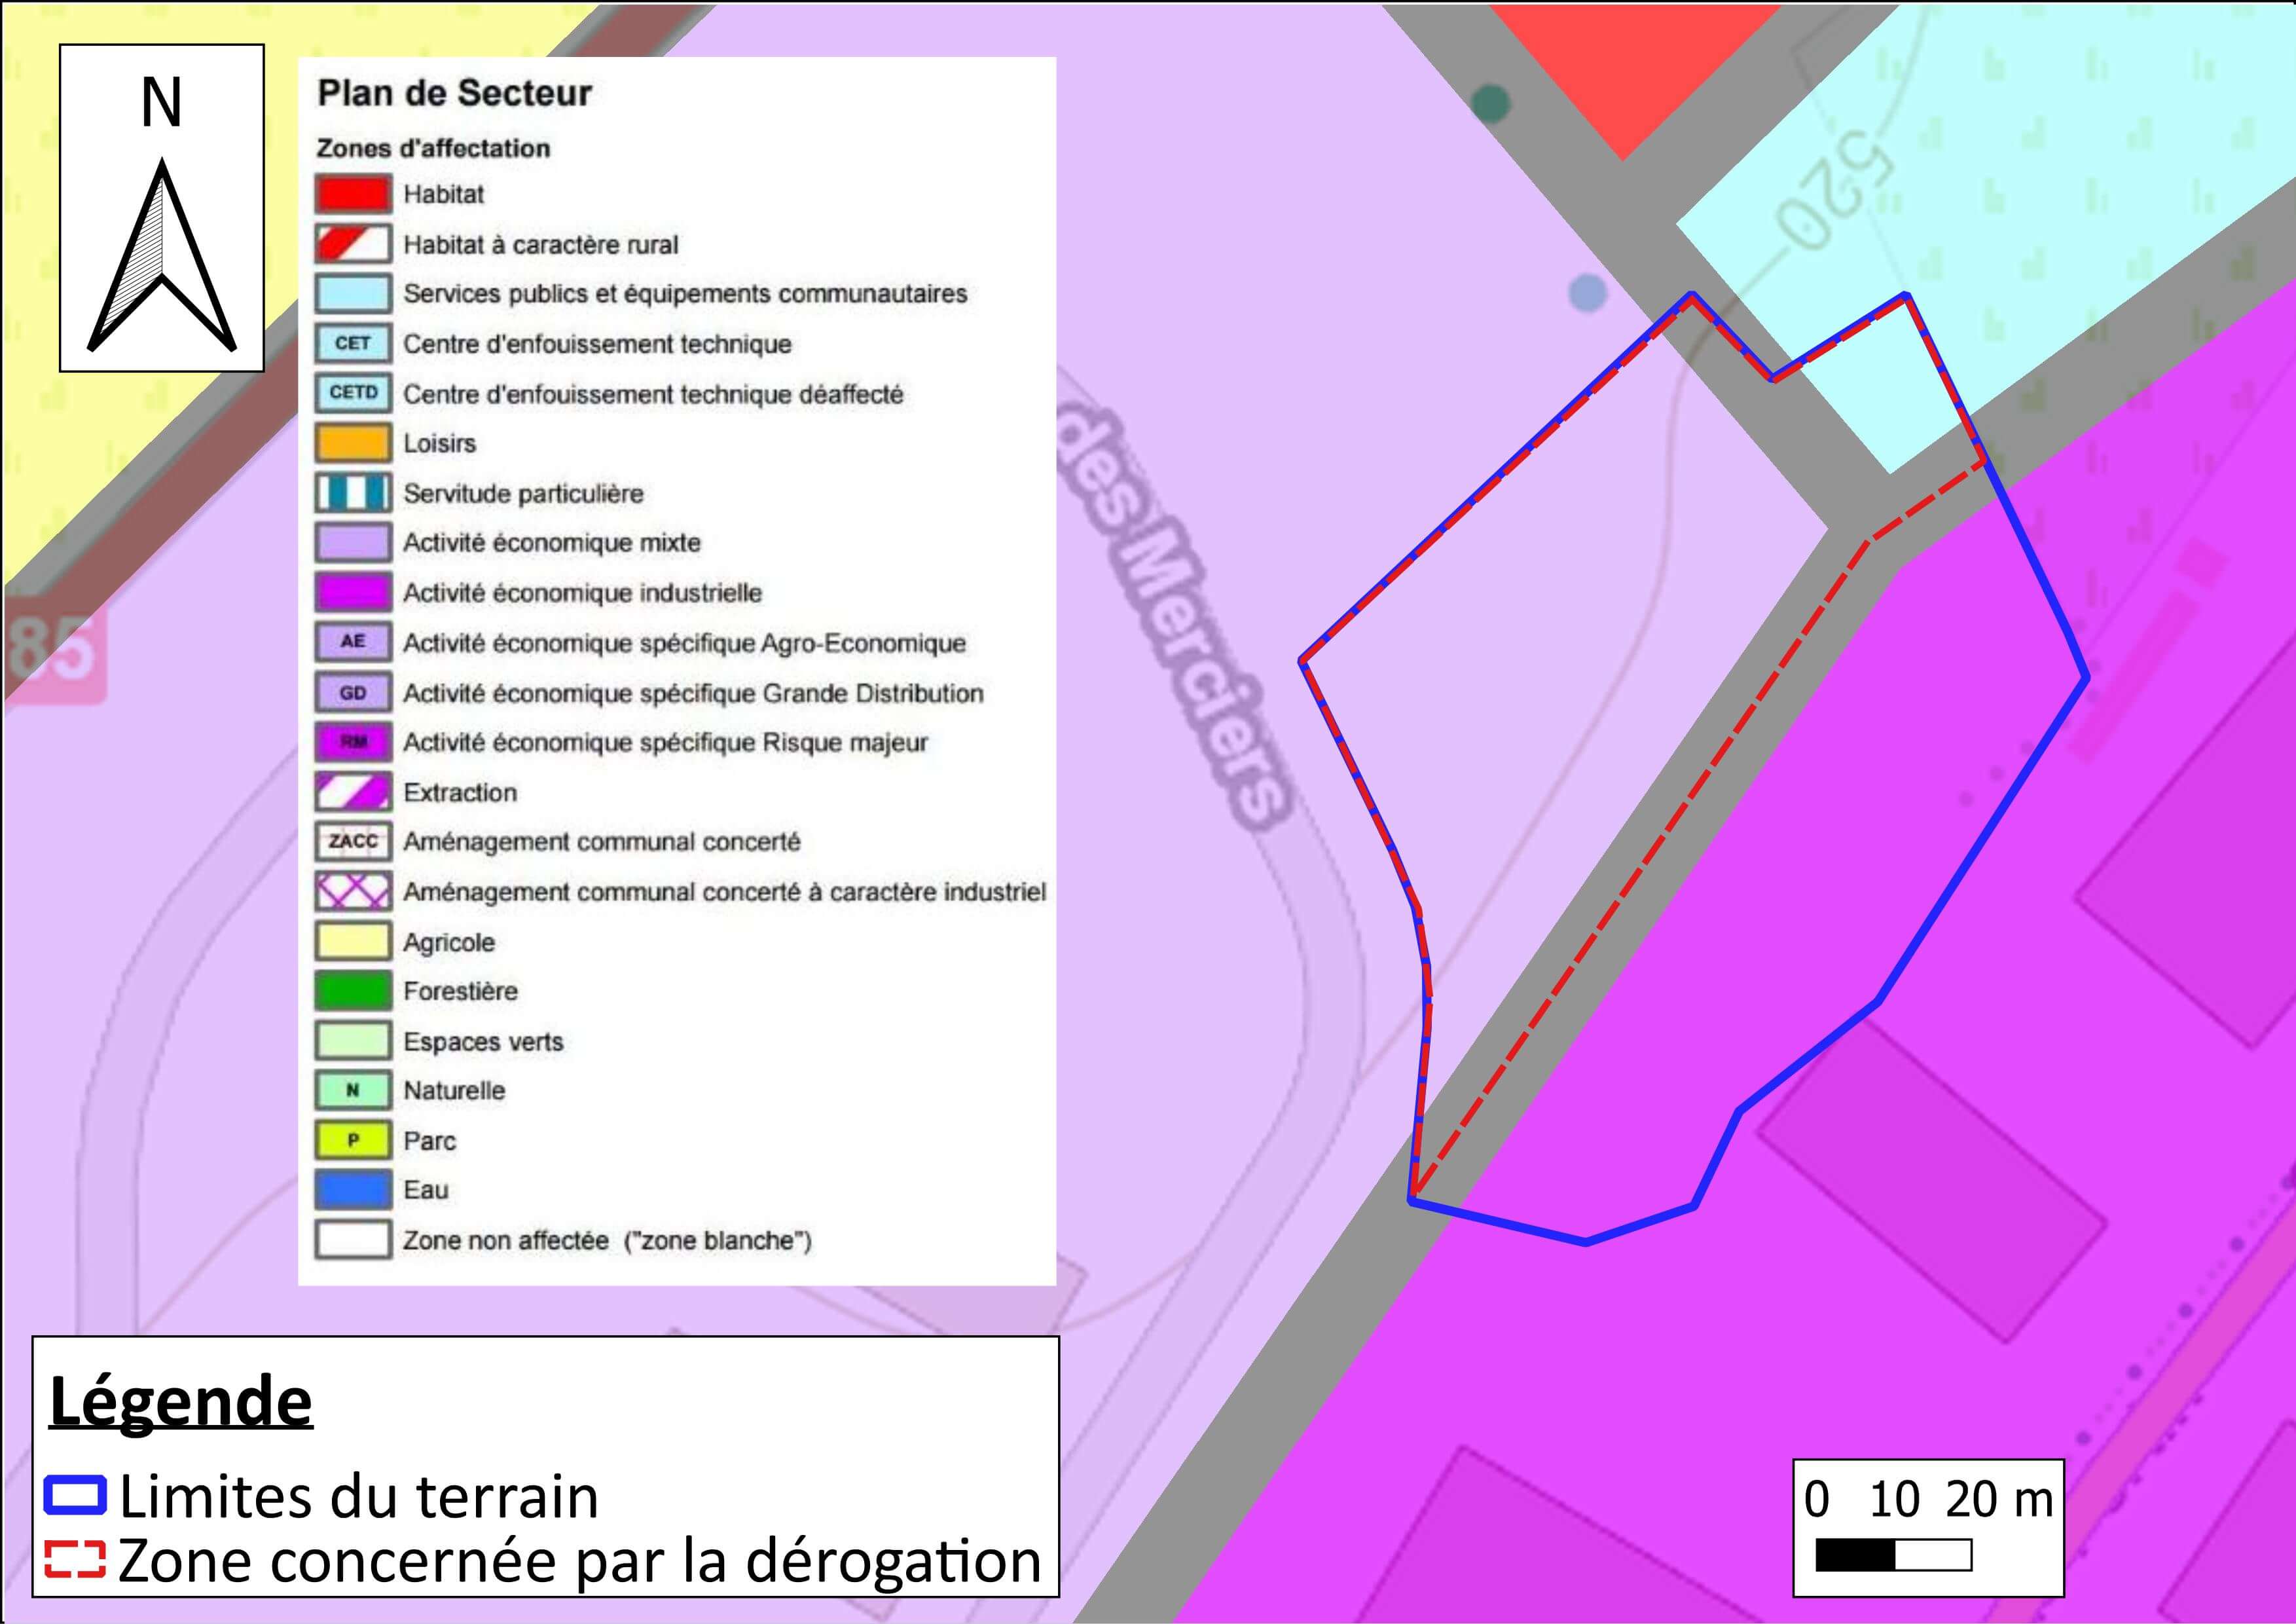
Task: Click the P Parc legend icon
Action: [352, 1140]
